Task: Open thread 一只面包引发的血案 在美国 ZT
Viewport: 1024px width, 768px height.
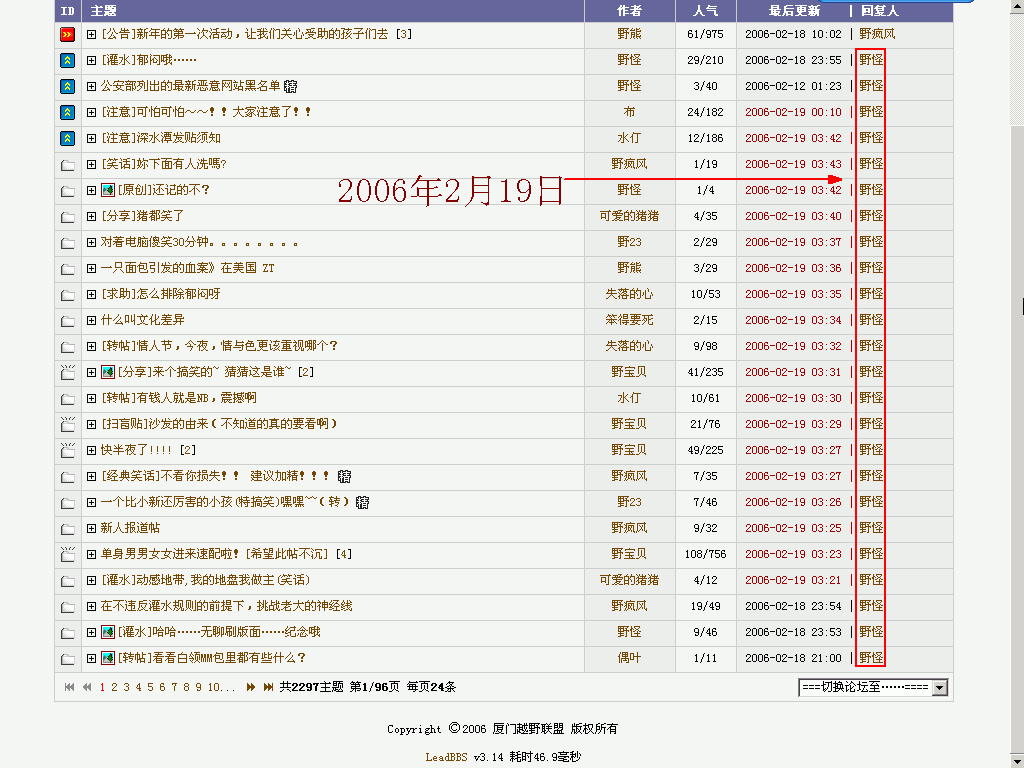Action: pyautogui.click(x=187, y=268)
